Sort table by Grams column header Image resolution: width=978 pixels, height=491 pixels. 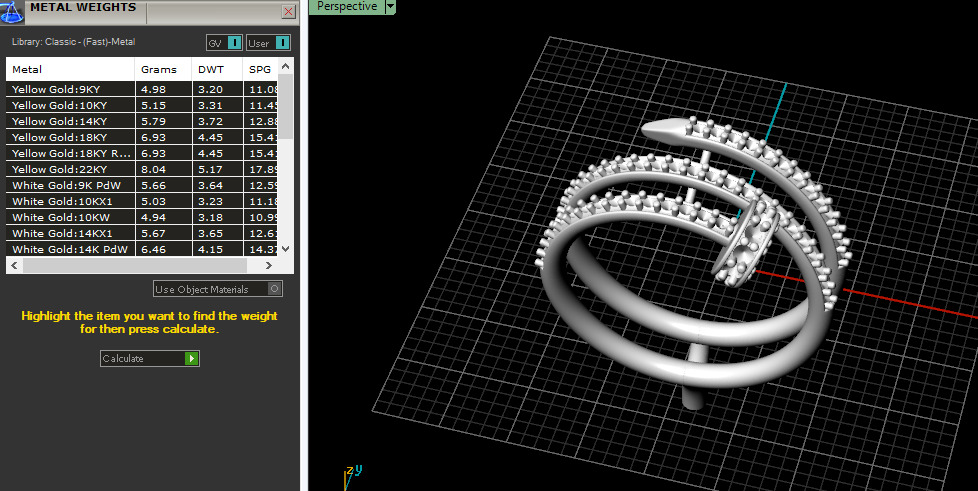coord(163,69)
